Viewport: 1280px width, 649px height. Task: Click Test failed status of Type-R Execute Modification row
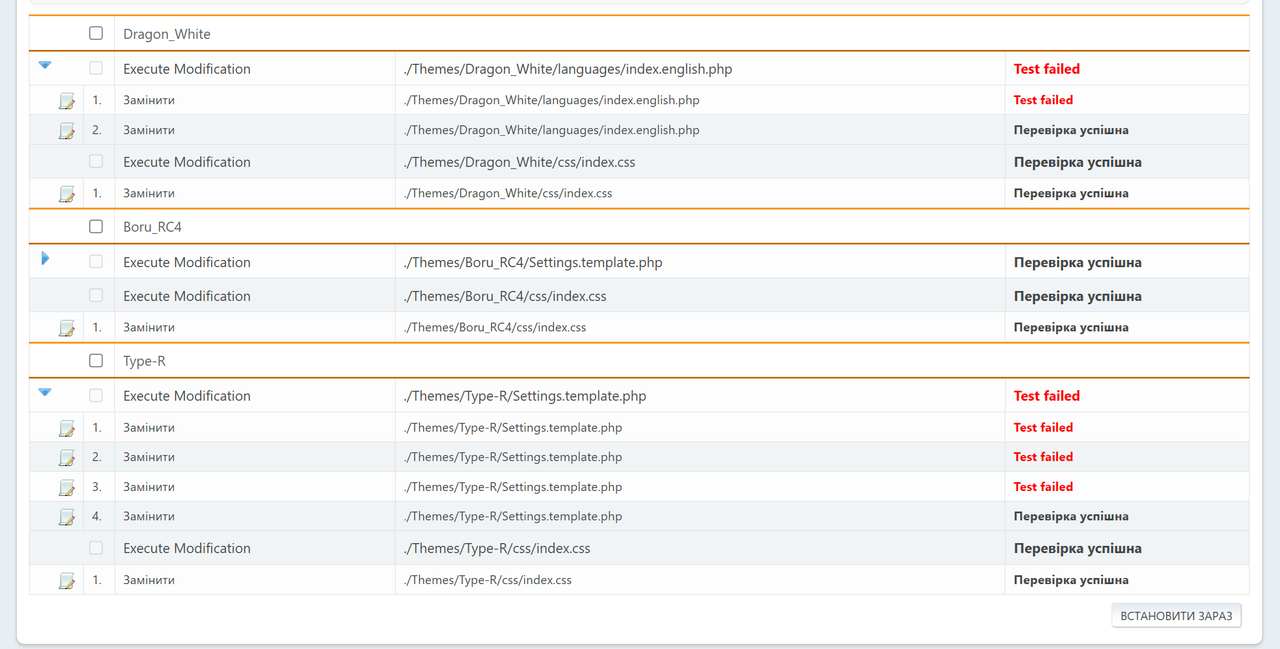(x=1047, y=396)
